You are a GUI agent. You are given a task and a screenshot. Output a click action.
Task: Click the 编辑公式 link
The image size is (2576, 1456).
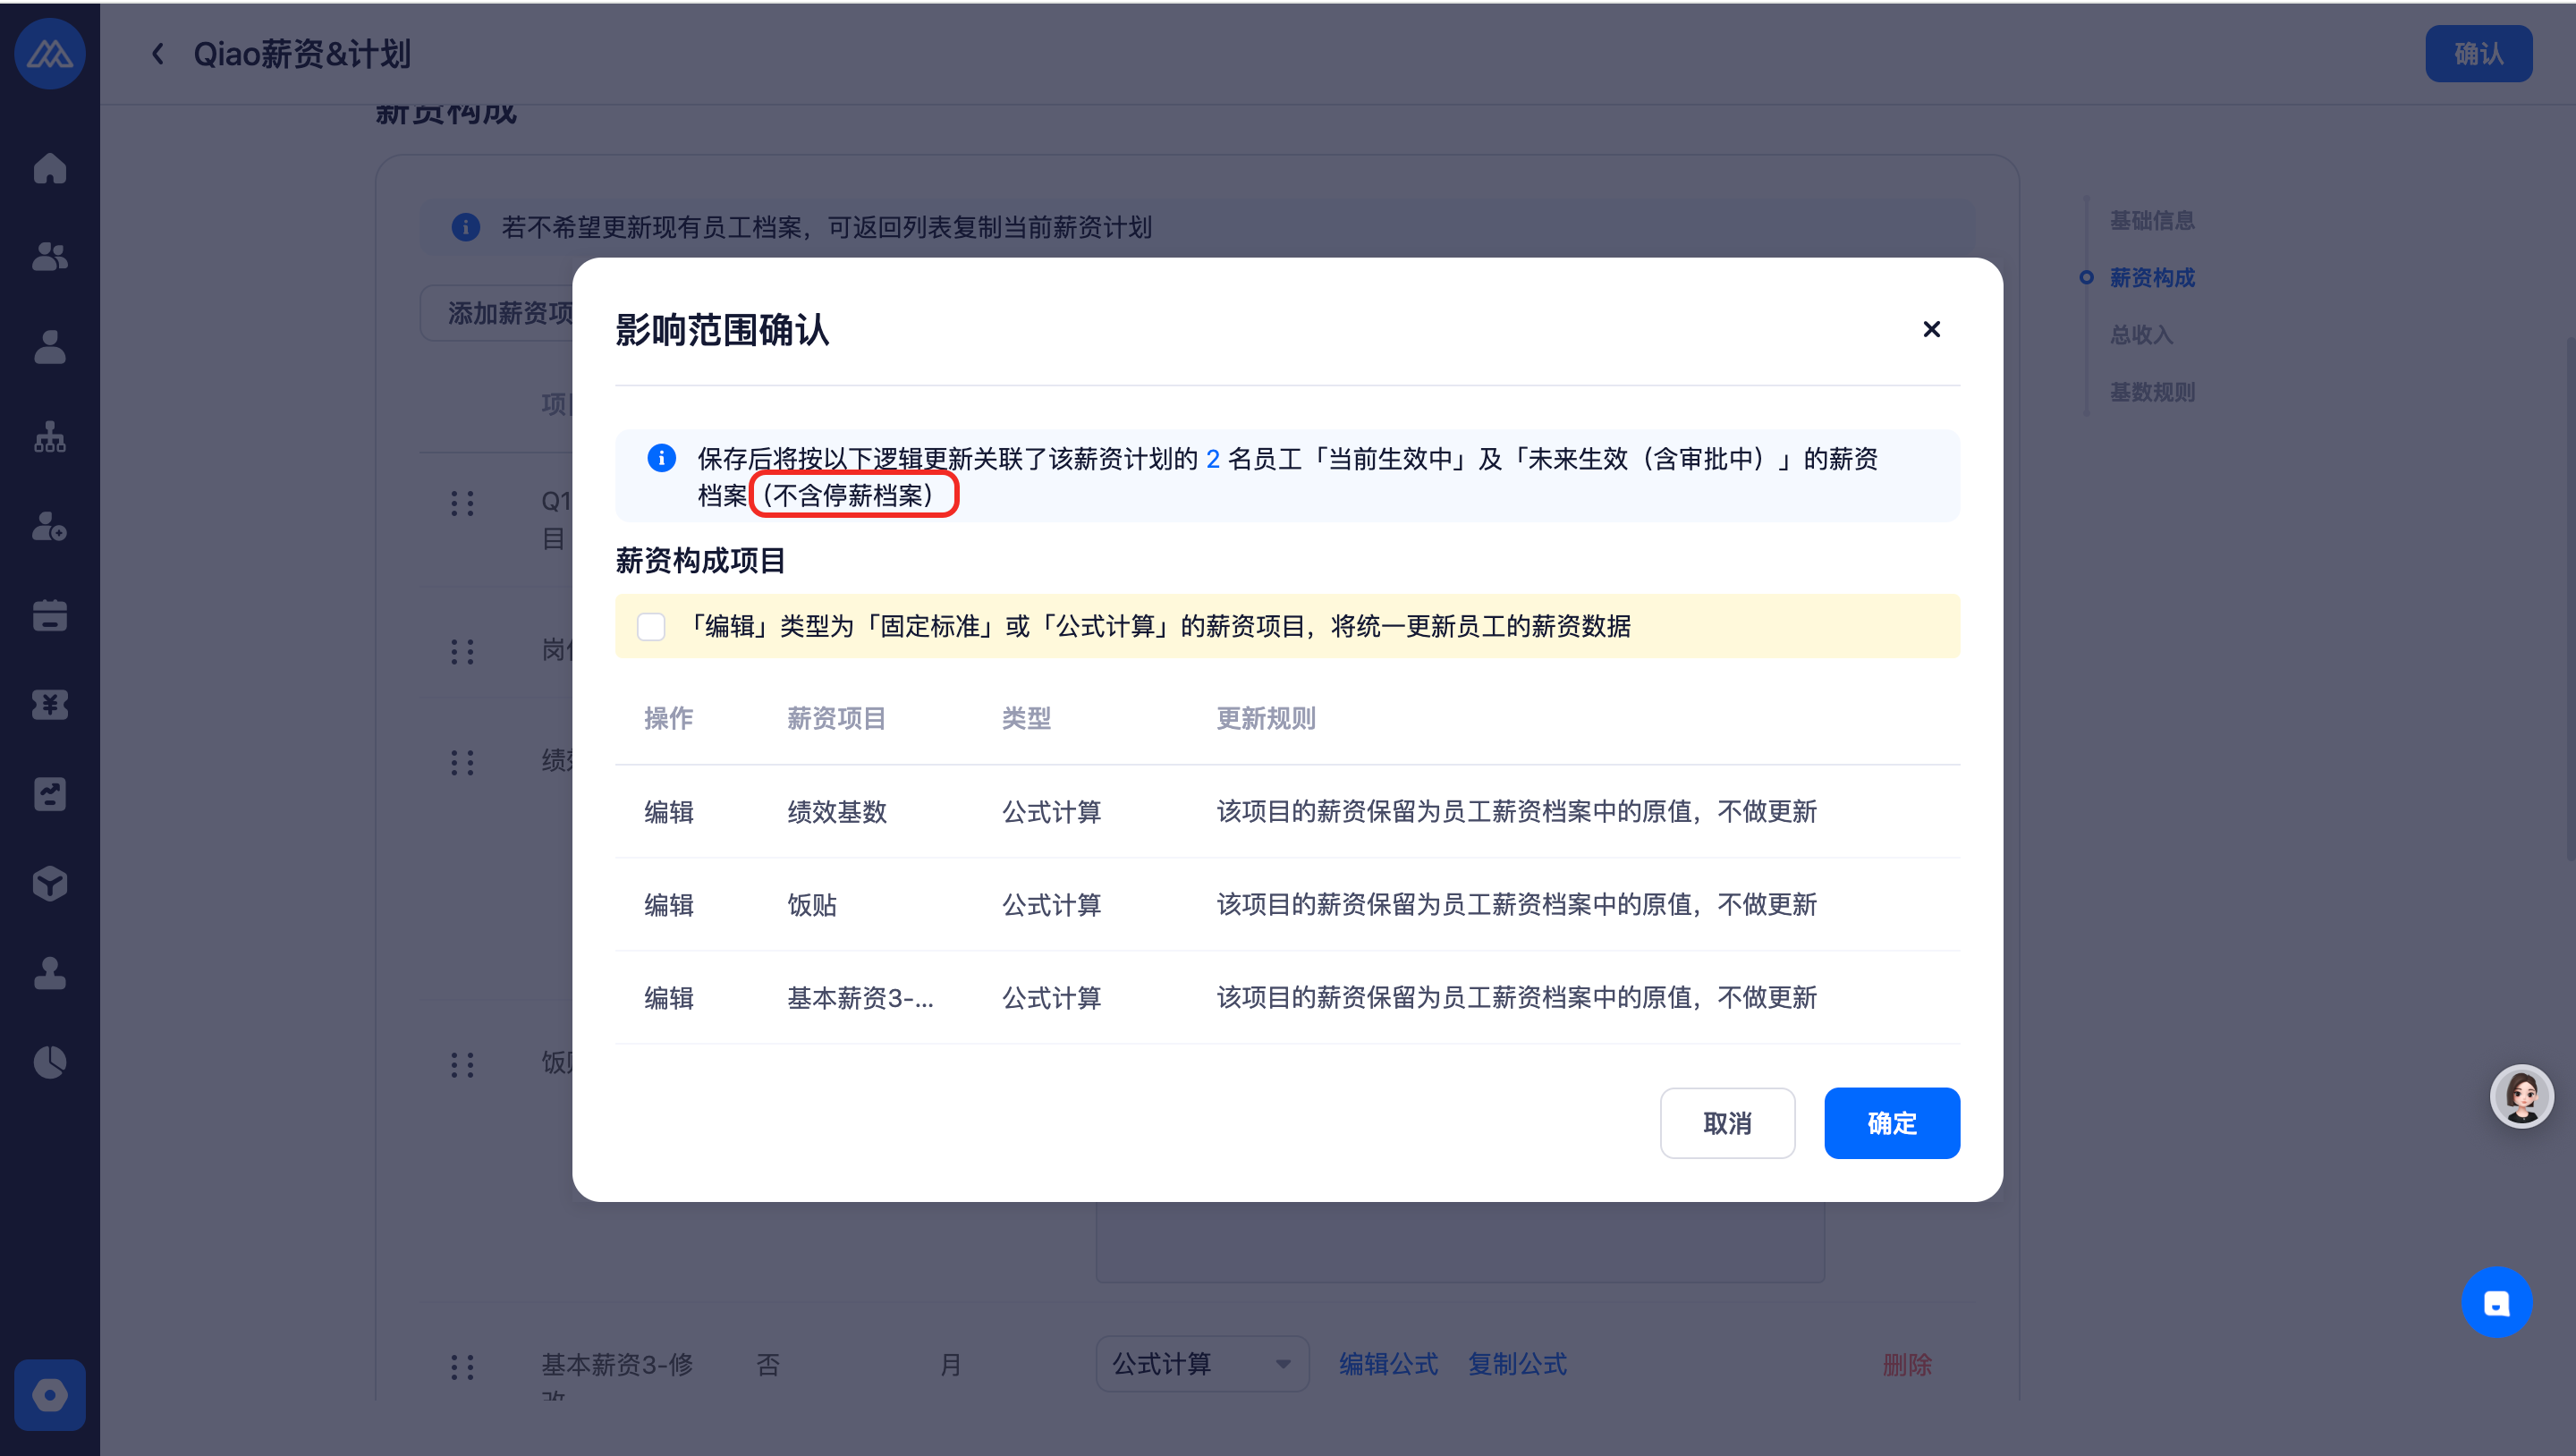point(1388,1364)
